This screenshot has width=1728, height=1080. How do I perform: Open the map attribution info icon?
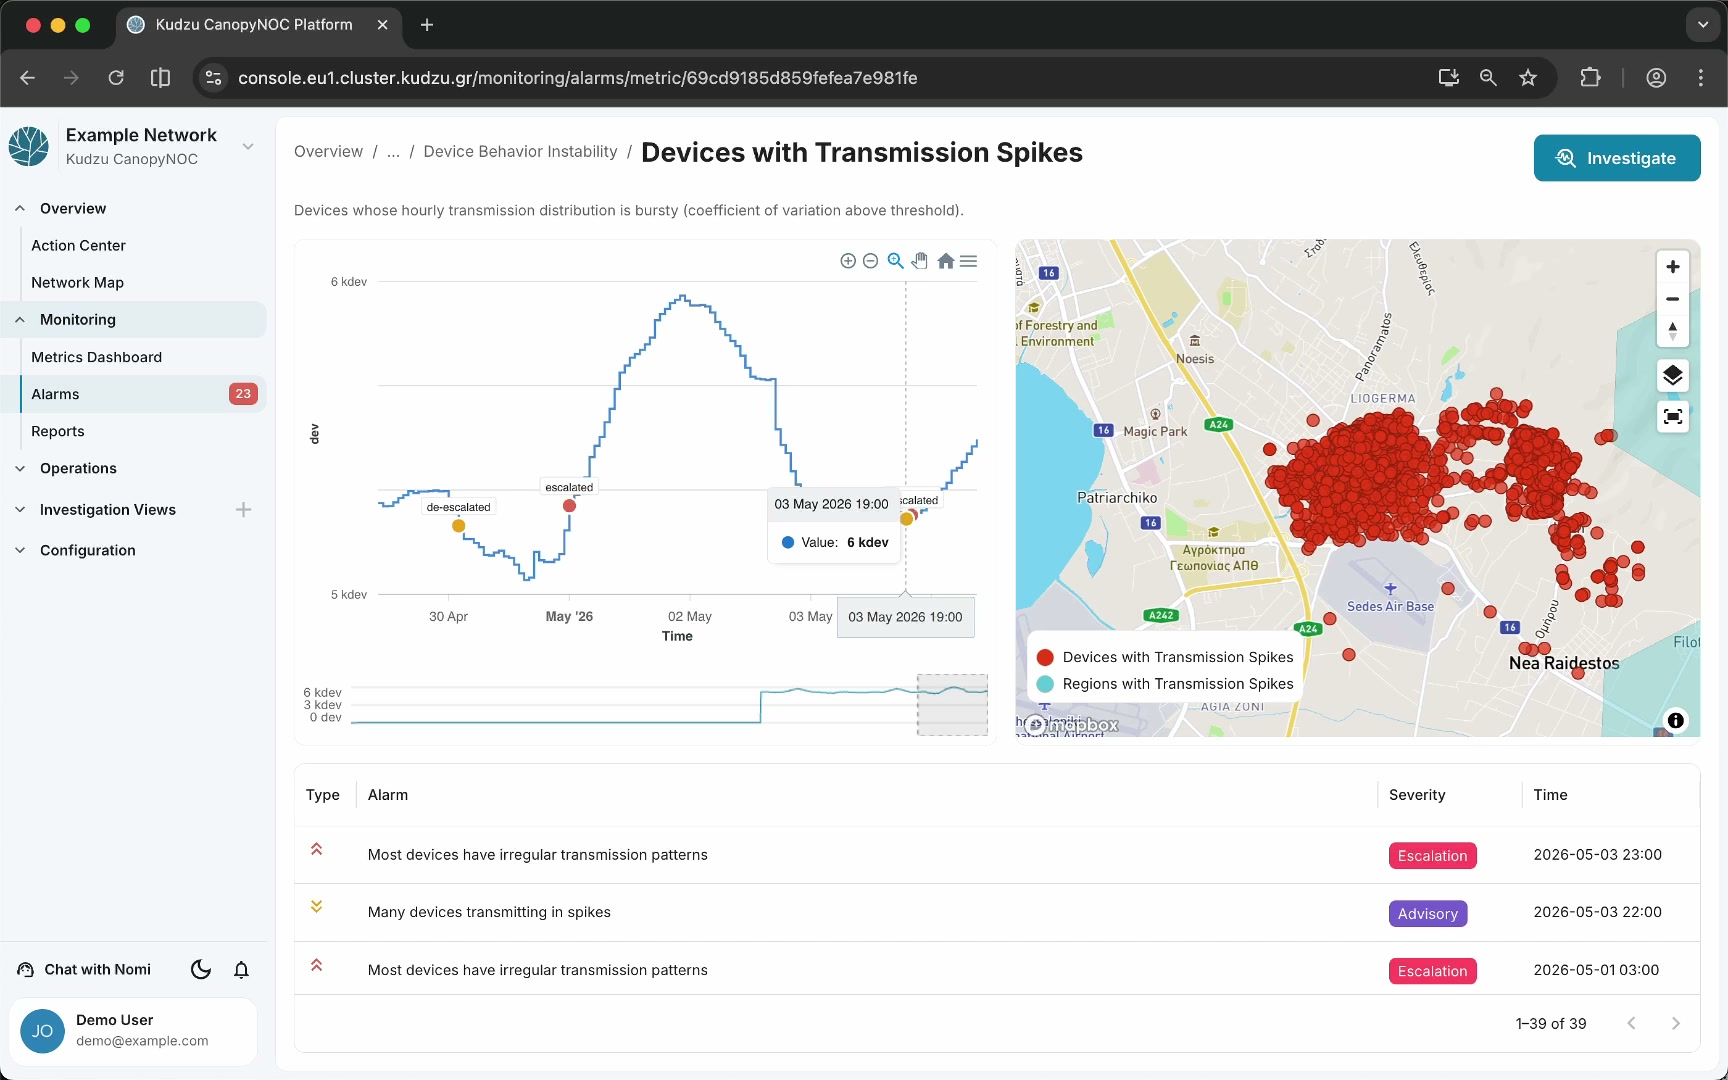pyautogui.click(x=1676, y=720)
